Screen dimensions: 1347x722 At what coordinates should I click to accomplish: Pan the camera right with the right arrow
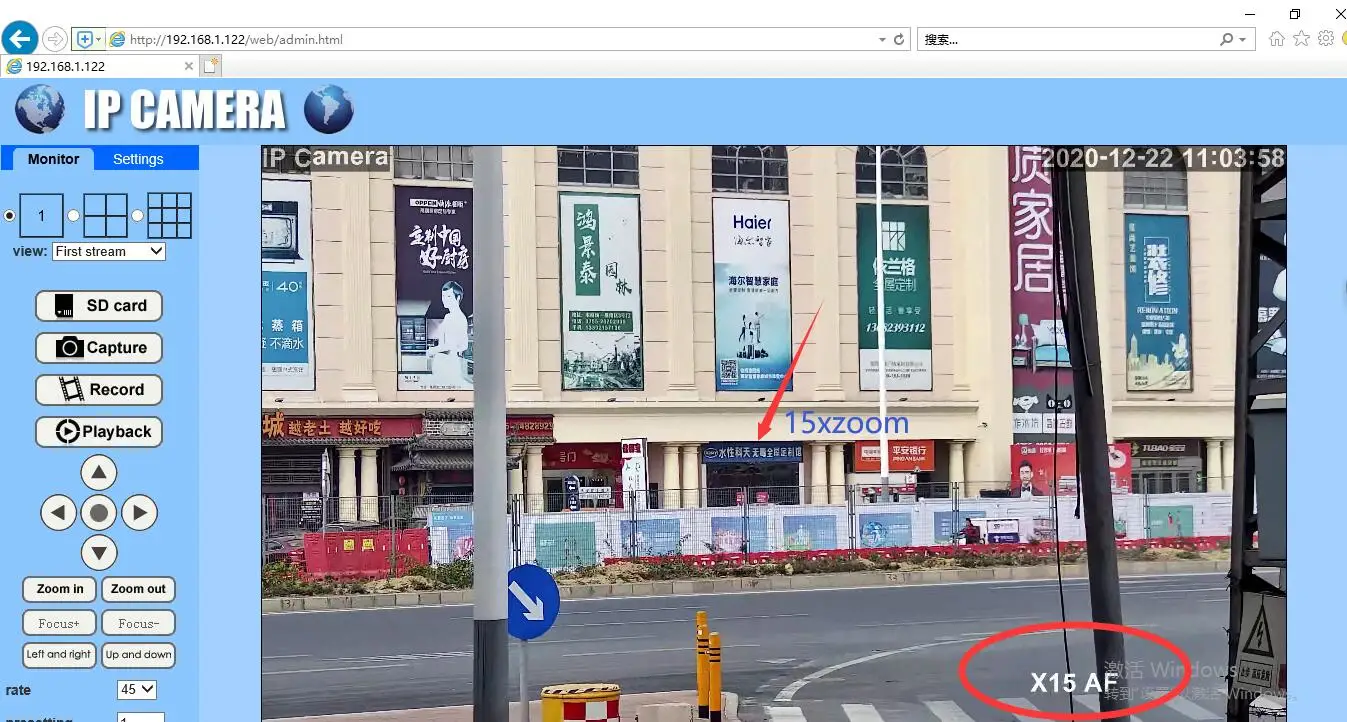pyautogui.click(x=139, y=514)
